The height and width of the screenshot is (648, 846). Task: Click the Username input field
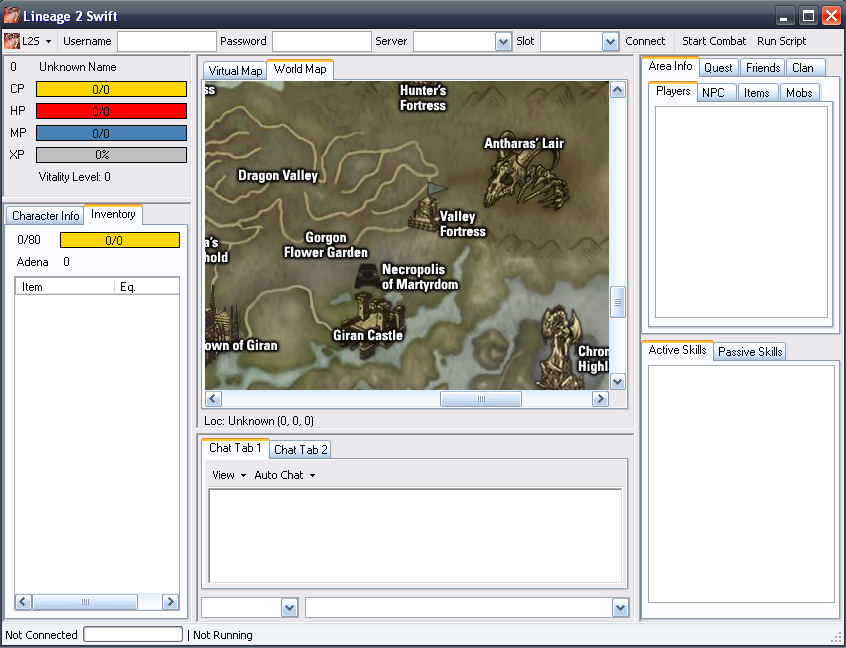[167, 42]
